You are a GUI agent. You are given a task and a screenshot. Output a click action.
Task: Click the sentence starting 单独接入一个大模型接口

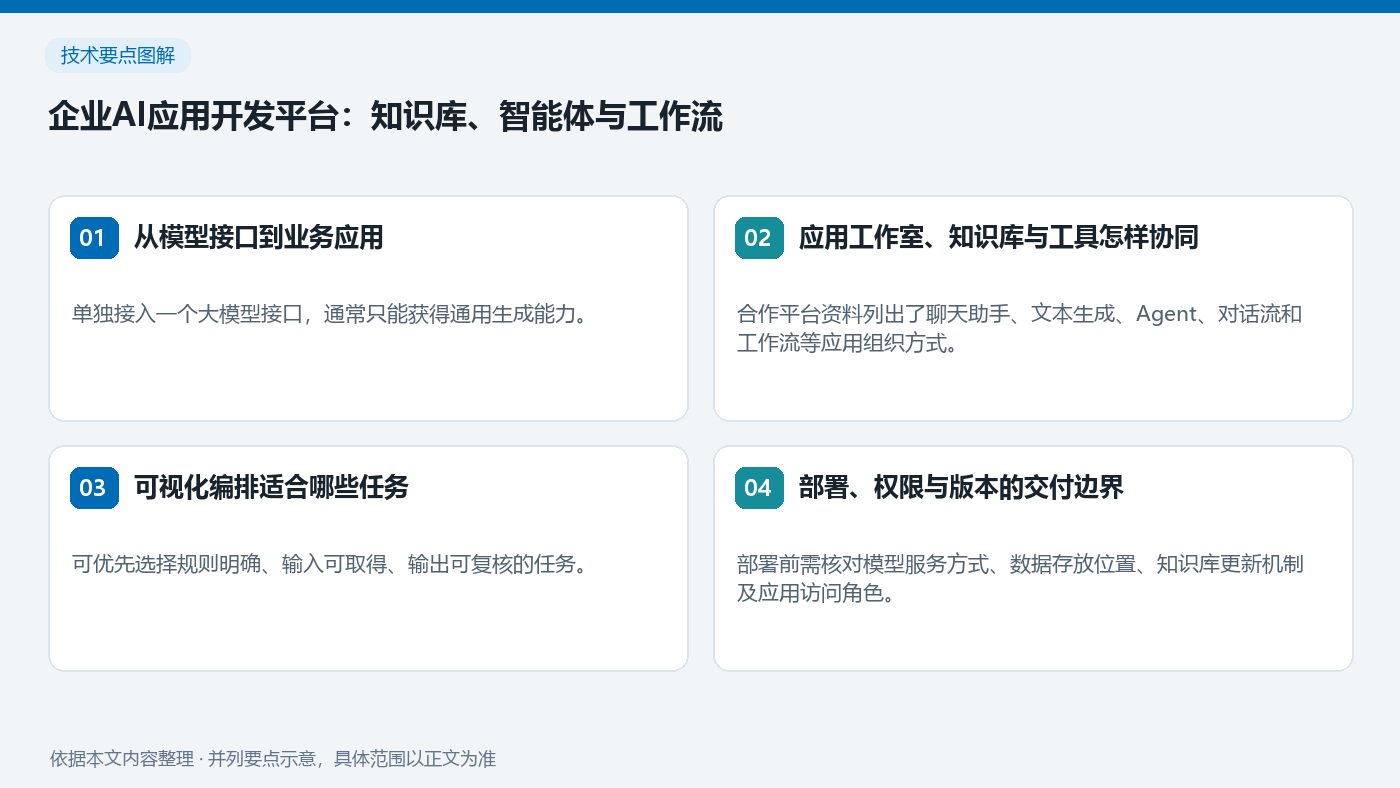pos(329,314)
